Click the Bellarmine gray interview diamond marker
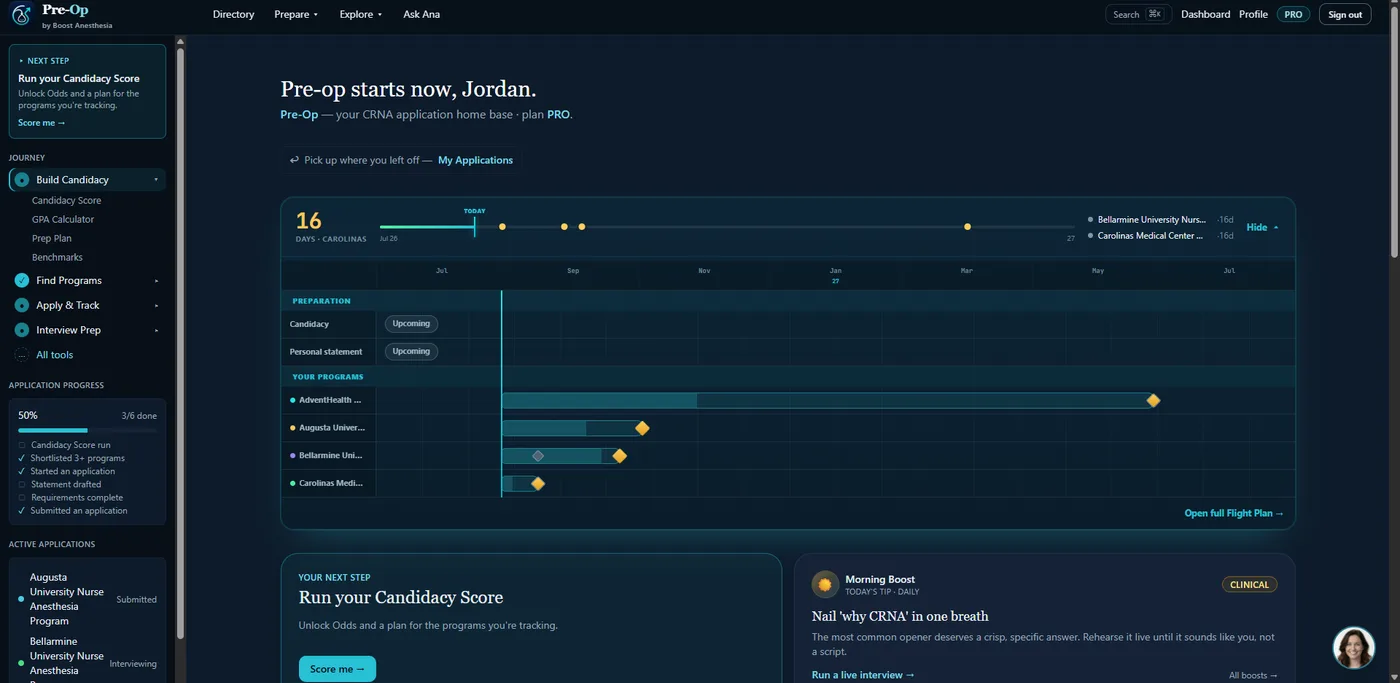The image size is (1400, 683). click(x=538, y=456)
